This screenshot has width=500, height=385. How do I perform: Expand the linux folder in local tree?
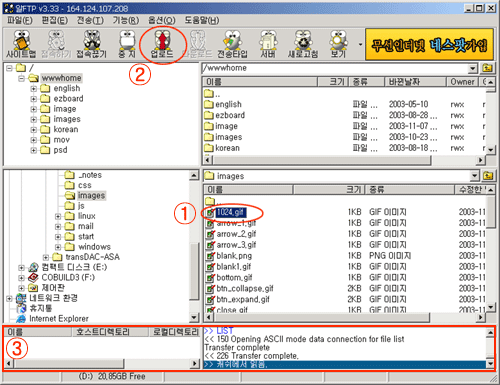[58, 216]
